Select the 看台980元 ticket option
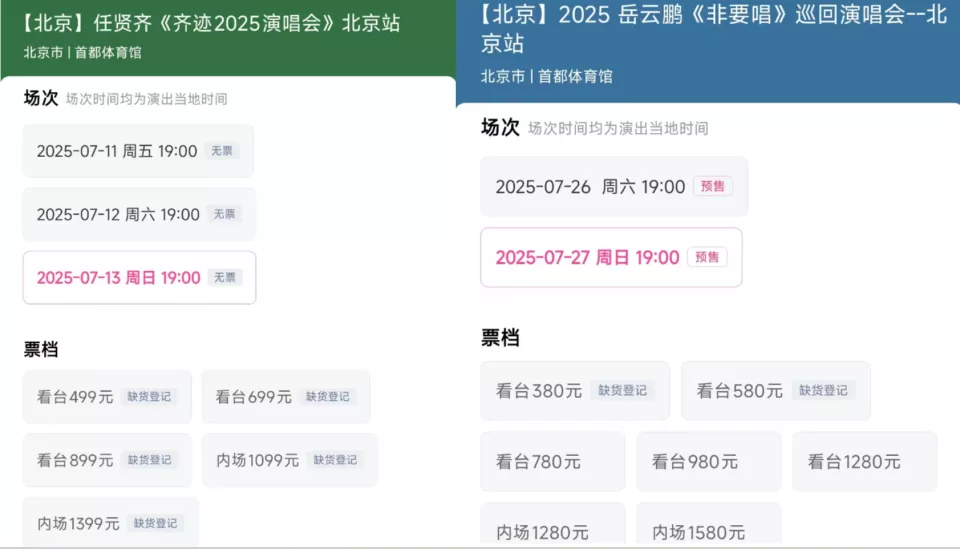Viewport: 960px width, 549px height. (708, 461)
